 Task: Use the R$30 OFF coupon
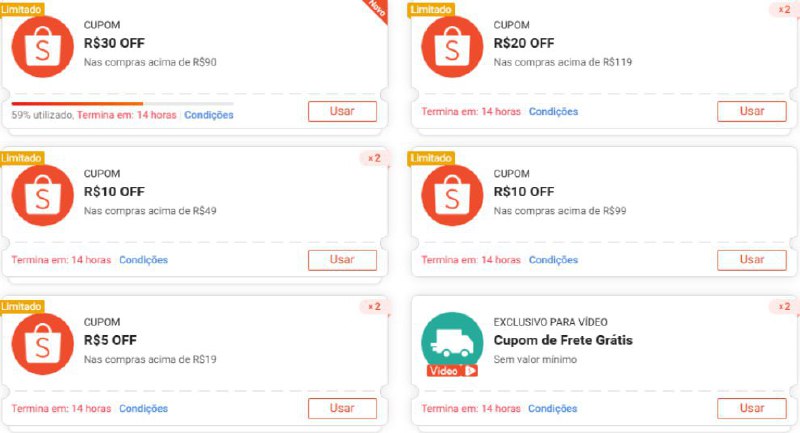click(x=342, y=111)
